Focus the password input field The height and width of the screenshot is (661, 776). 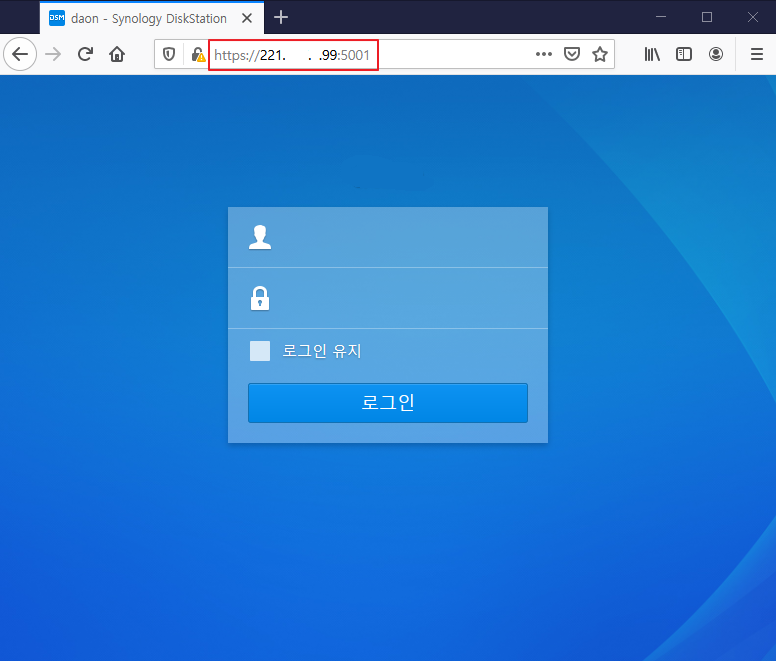(x=388, y=298)
